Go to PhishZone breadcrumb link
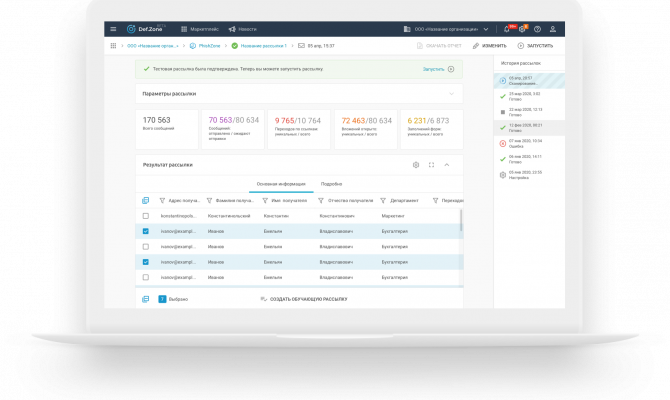670x400 pixels. (206, 46)
